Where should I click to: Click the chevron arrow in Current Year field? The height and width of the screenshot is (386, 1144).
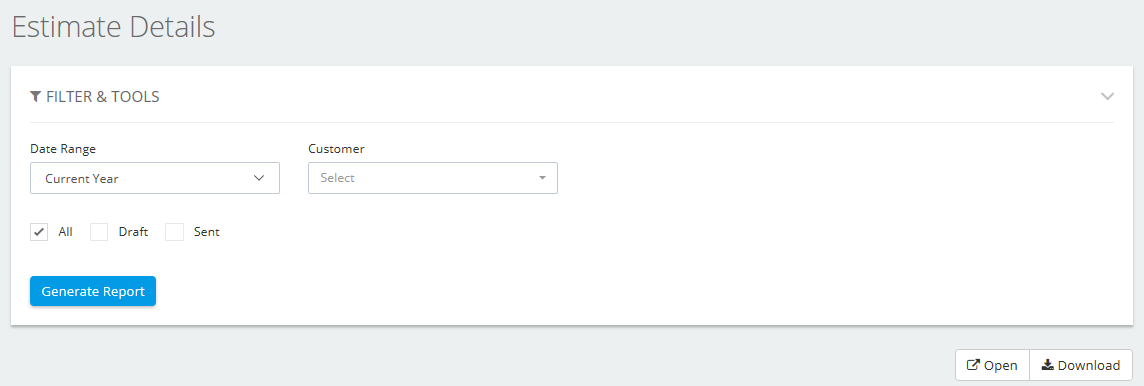click(258, 178)
